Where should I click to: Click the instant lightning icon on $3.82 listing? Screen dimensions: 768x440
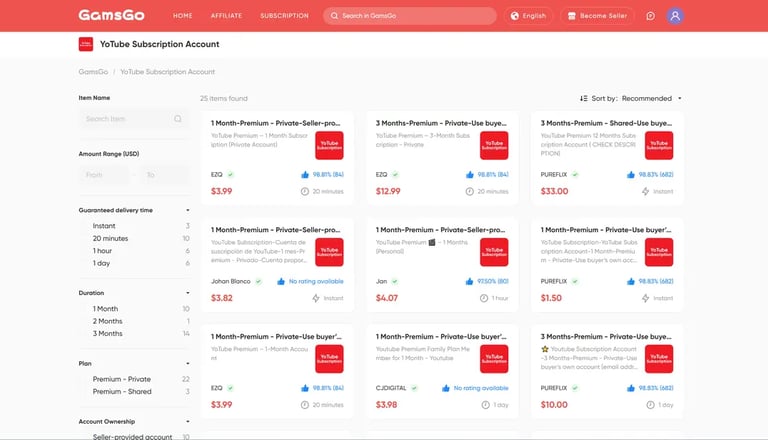316,298
